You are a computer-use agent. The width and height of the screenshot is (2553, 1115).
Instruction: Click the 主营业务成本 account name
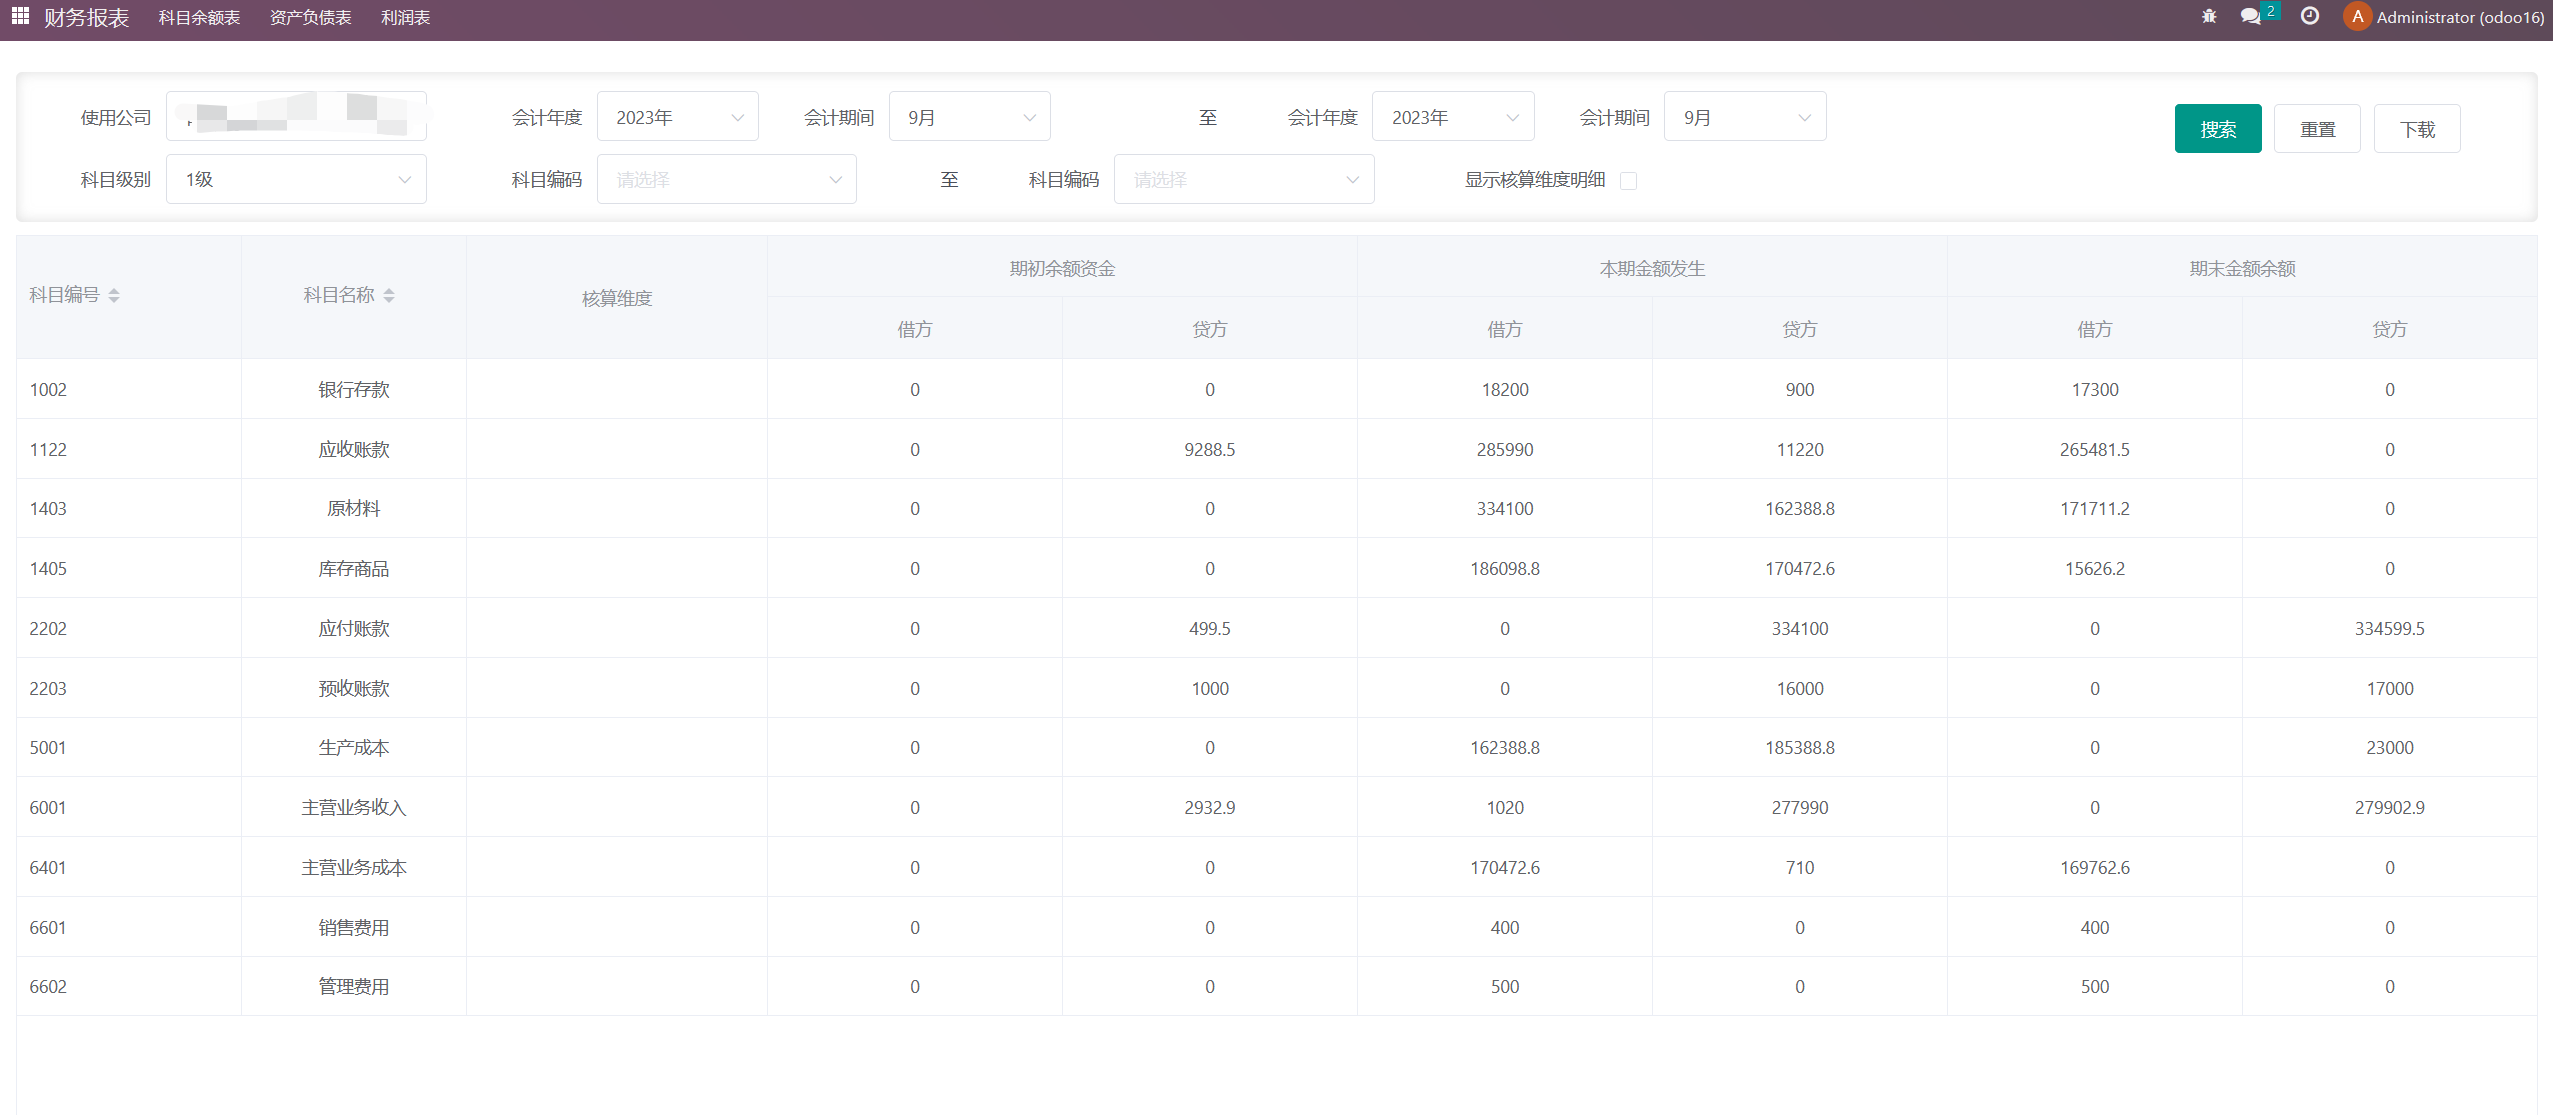(354, 867)
